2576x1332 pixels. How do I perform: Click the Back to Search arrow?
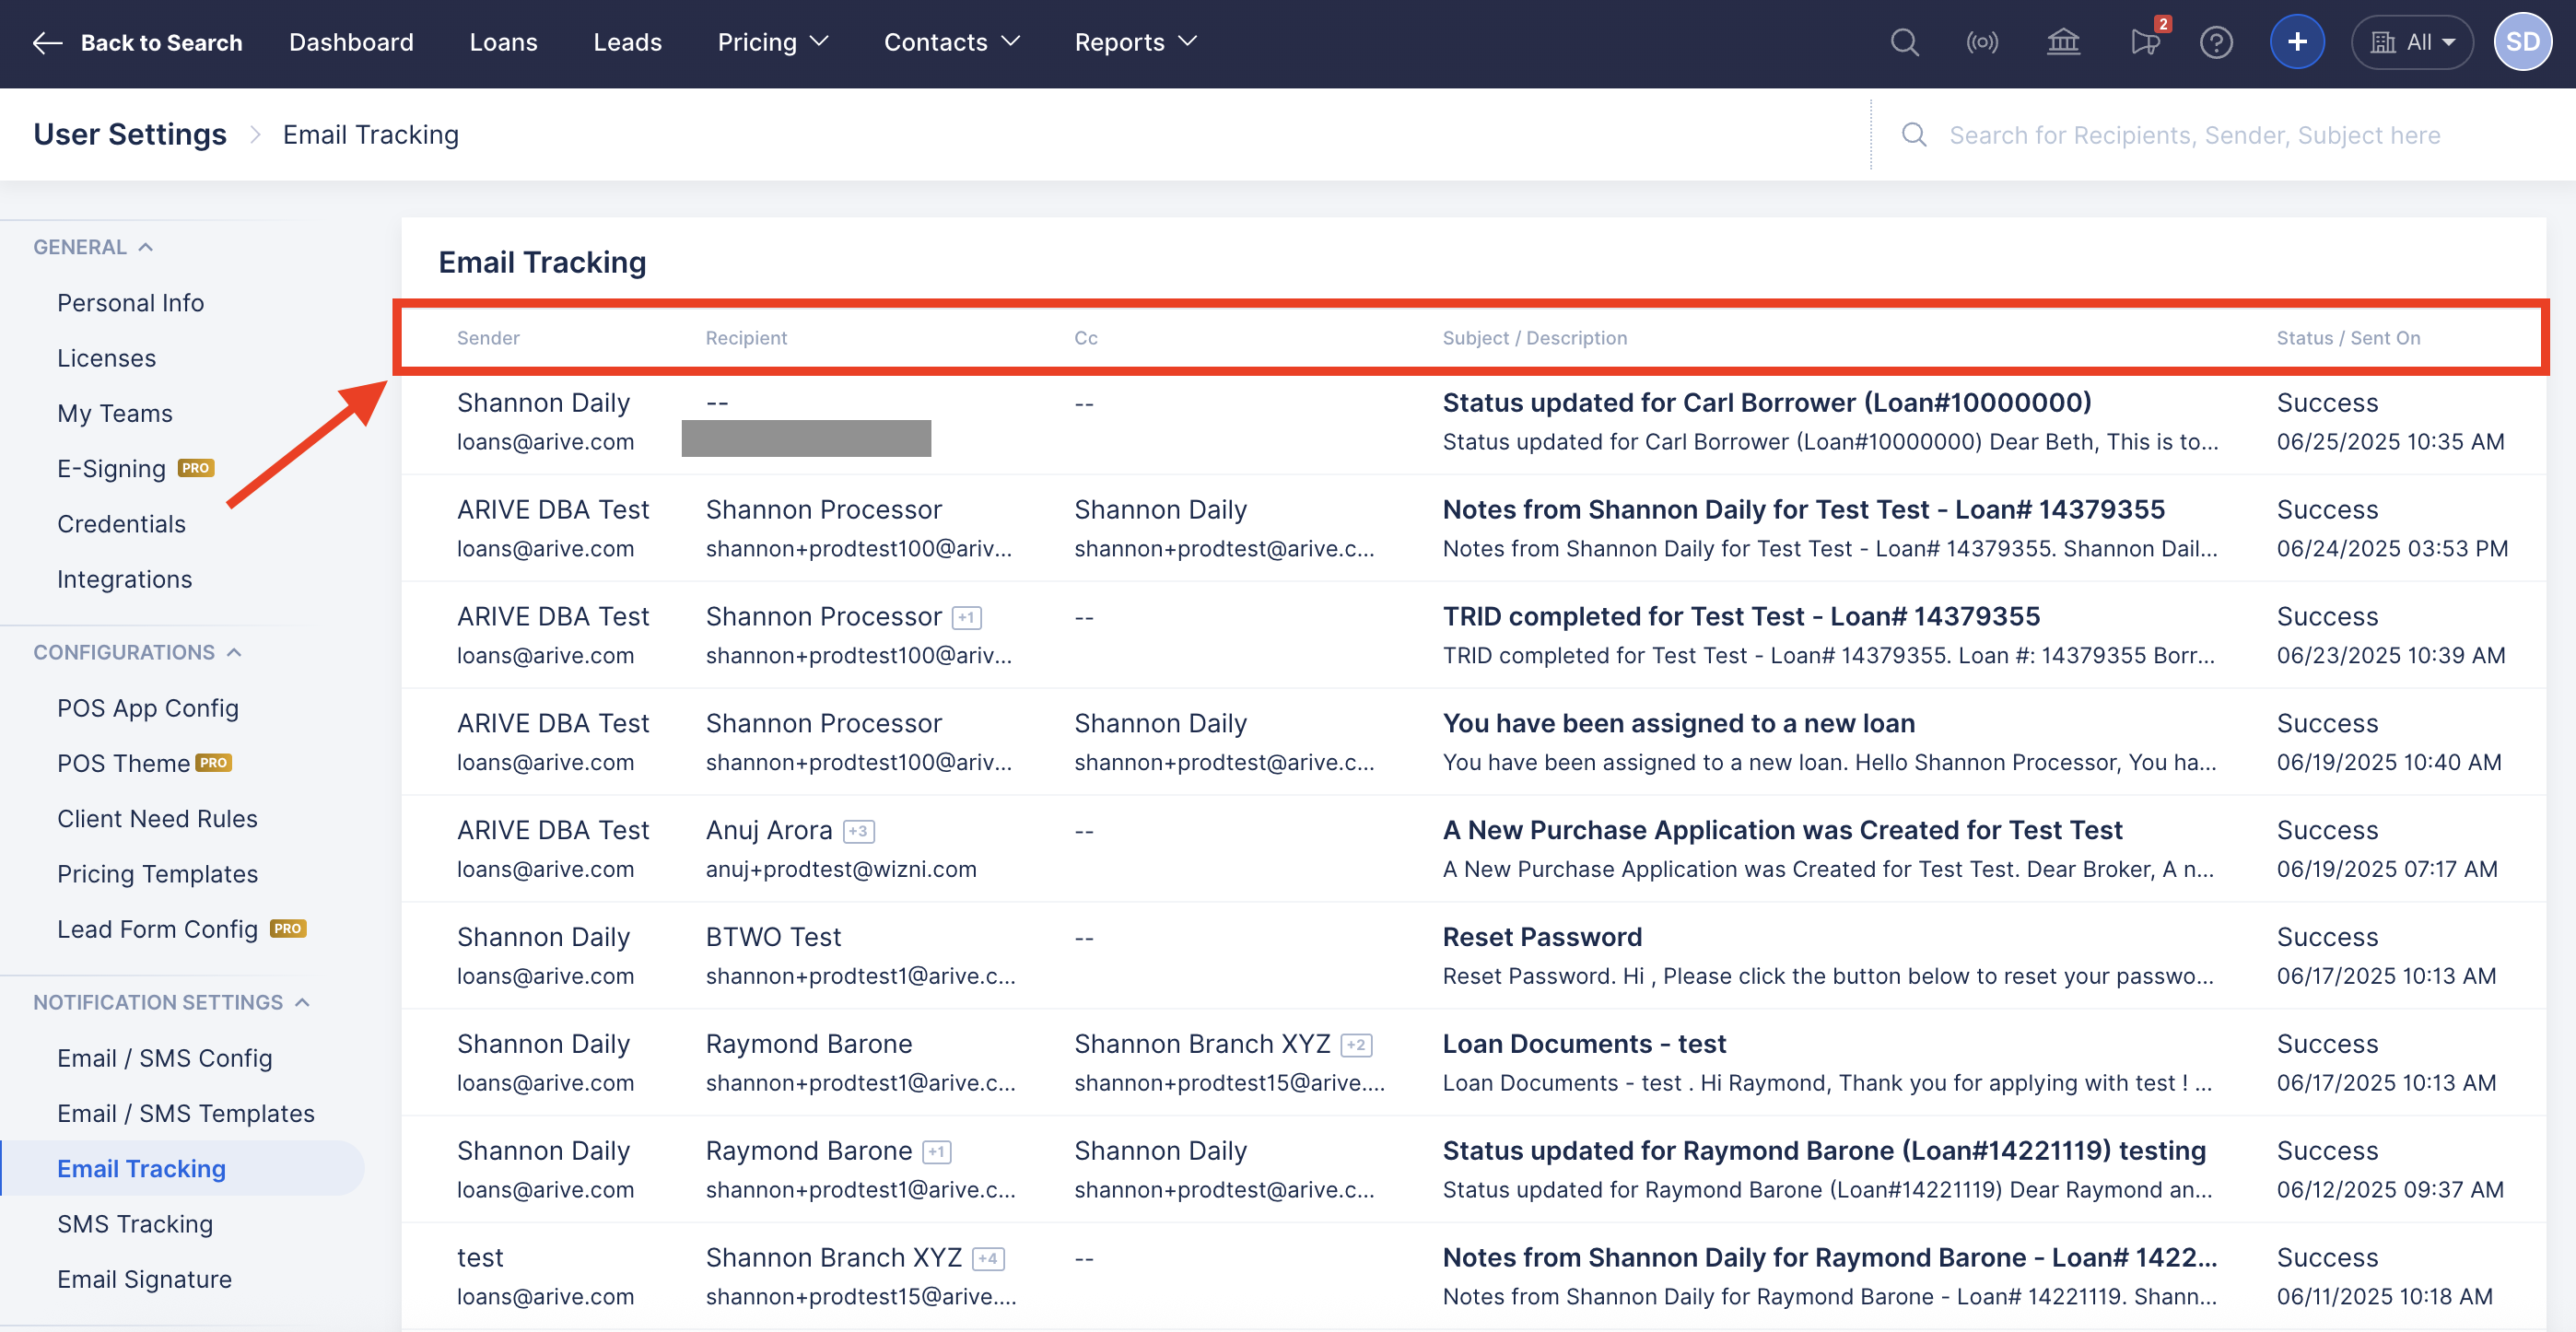pos(47,42)
